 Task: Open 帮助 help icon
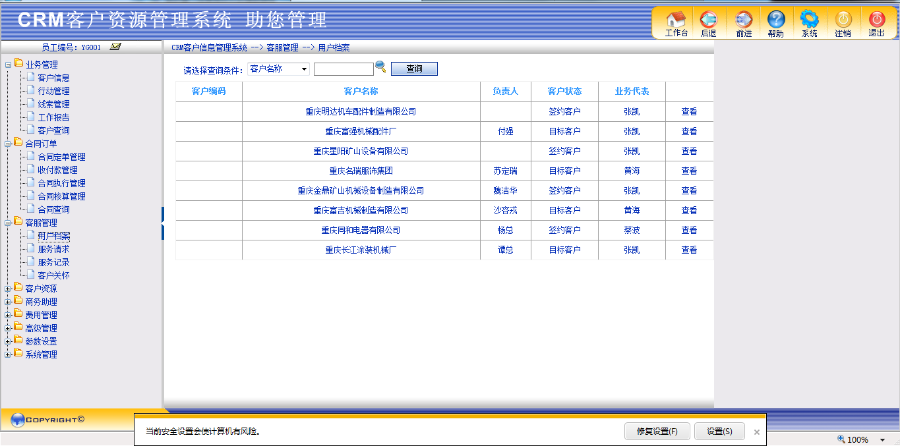[x=776, y=20]
